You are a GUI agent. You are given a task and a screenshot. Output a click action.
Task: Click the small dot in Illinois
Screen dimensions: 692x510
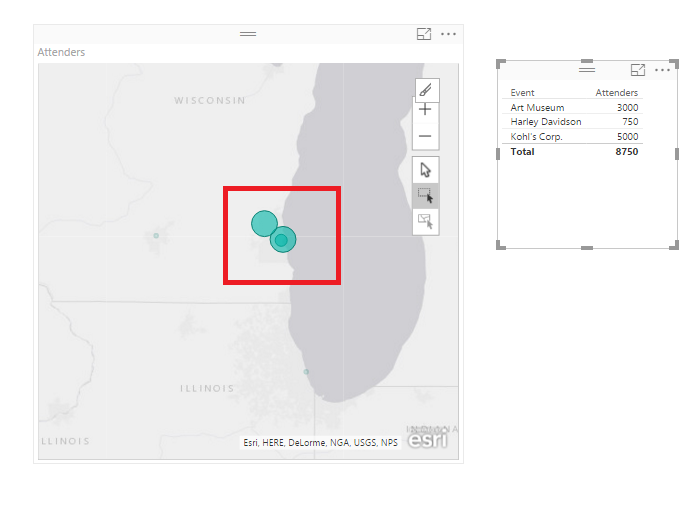click(306, 372)
